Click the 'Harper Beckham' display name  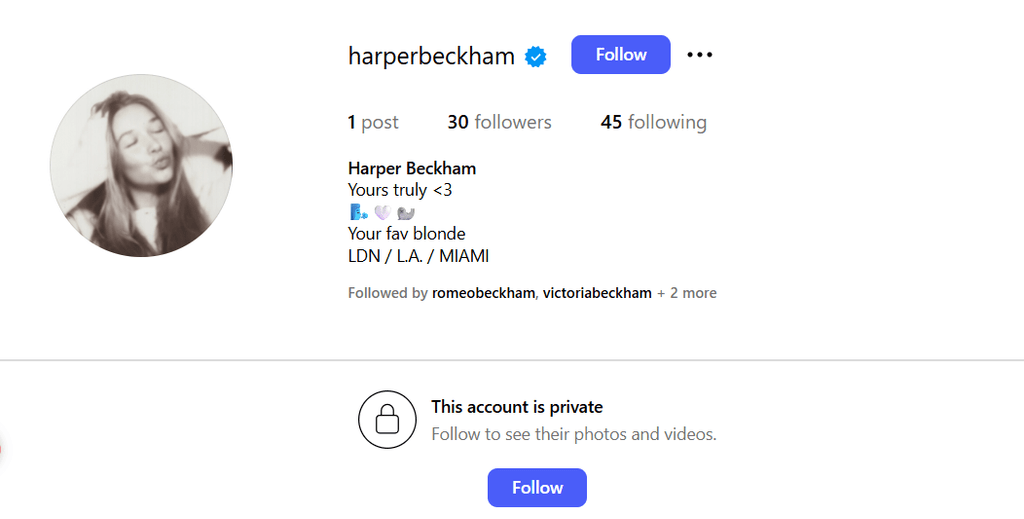pyautogui.click(x=412, y=168)
